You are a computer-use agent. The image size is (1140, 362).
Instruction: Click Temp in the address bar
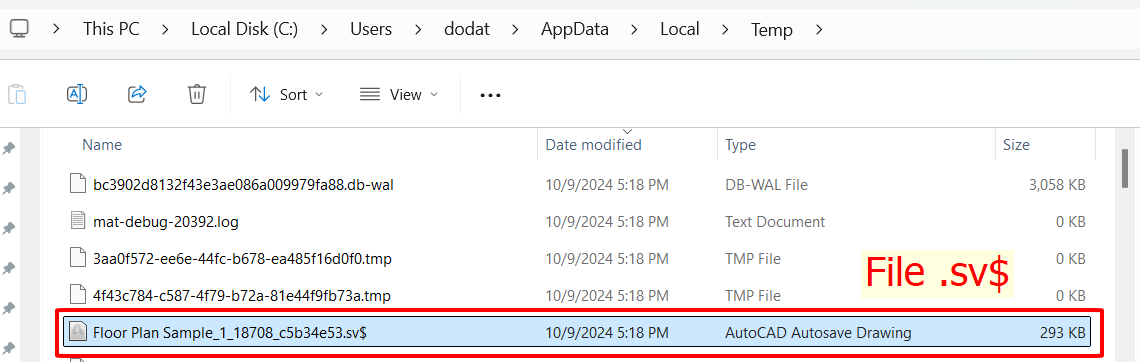pos(771,30)
